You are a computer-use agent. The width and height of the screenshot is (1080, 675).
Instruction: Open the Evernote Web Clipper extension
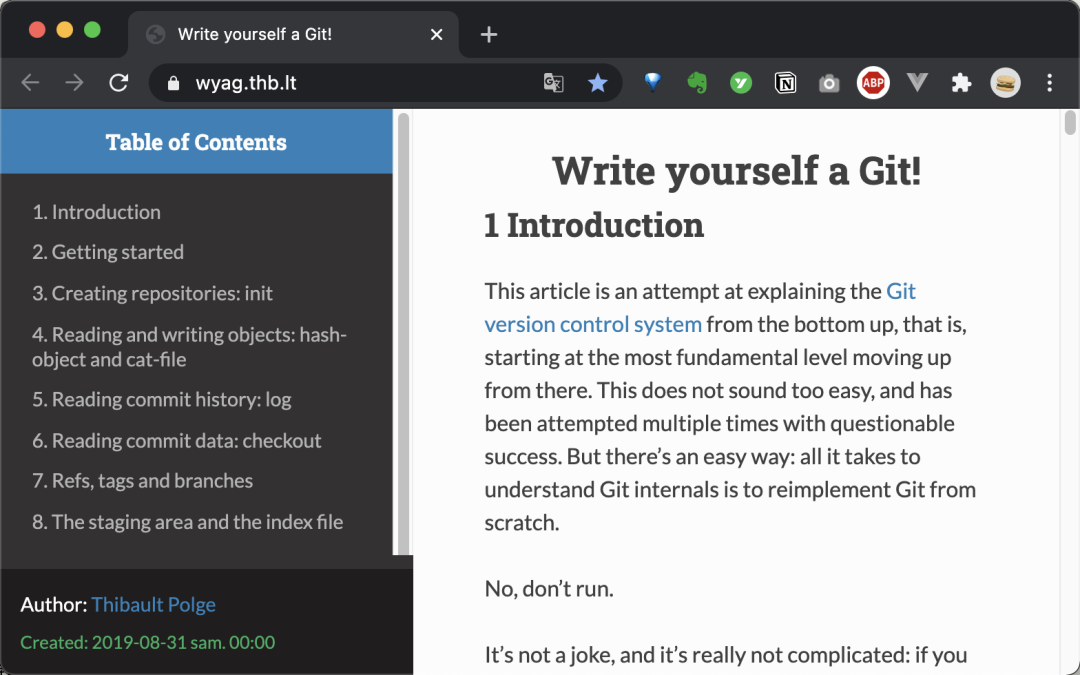click(697, 83)
